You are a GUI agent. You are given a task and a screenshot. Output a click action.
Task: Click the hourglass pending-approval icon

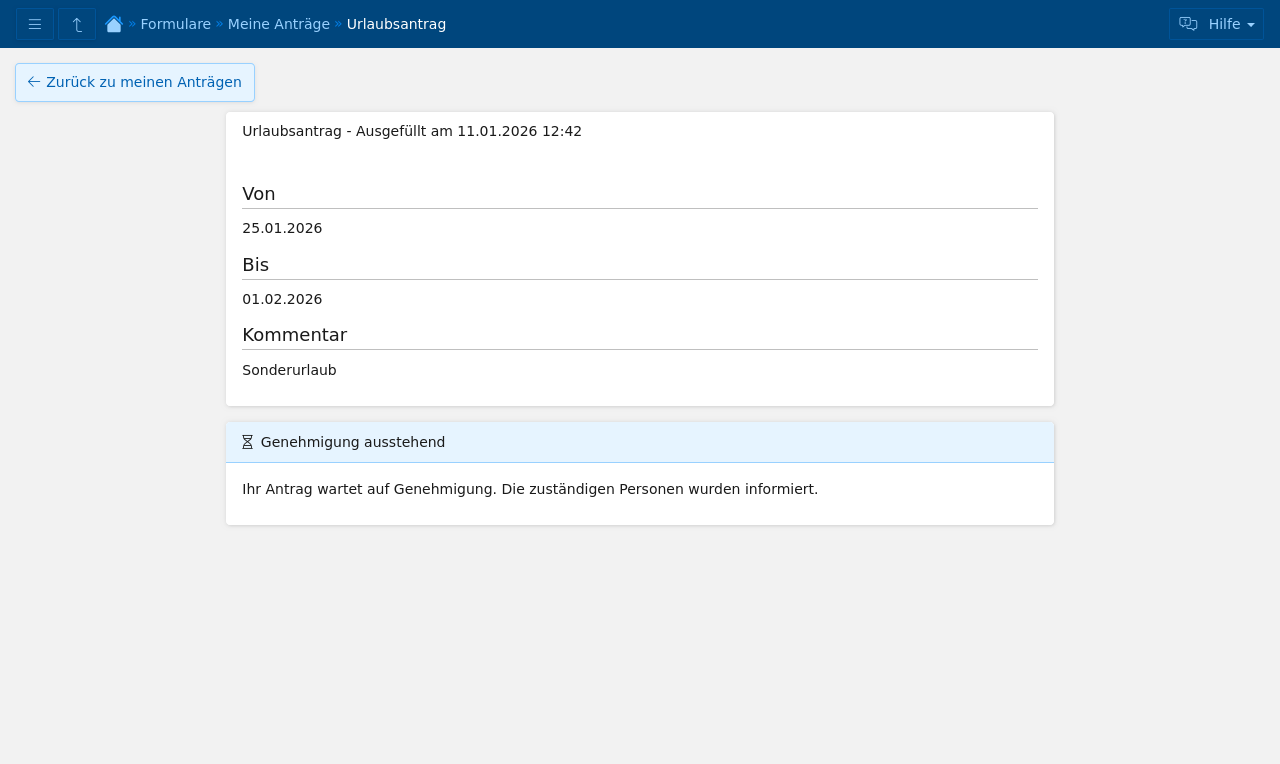(x=248, y=442)
